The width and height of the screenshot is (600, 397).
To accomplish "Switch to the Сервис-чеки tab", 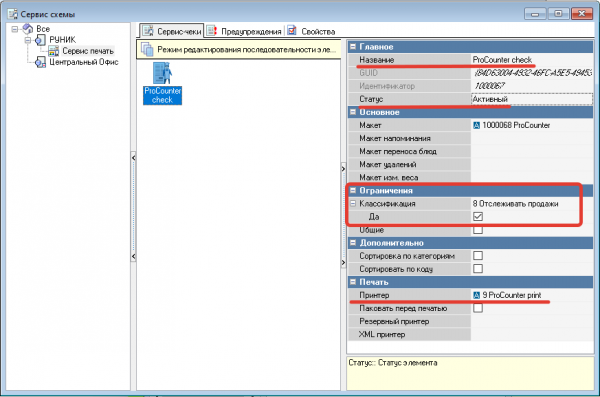I will [171, 31].
